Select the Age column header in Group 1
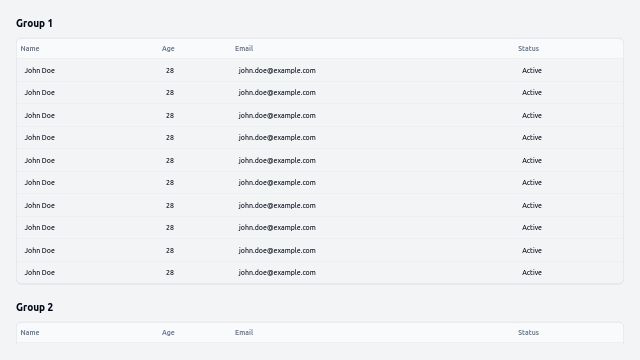 coord(168,49)
